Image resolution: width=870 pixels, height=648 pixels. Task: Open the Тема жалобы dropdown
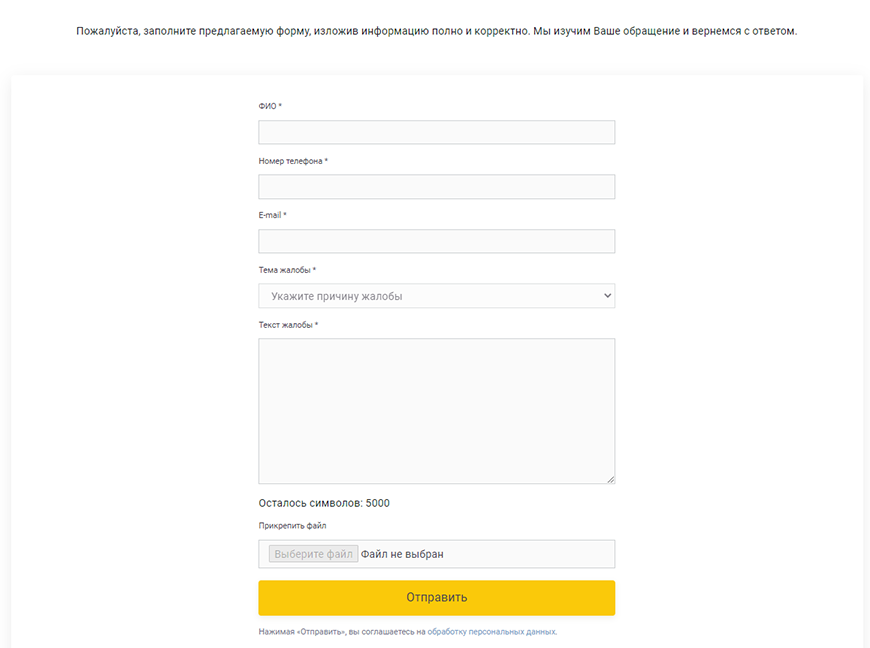pos(436,296)
